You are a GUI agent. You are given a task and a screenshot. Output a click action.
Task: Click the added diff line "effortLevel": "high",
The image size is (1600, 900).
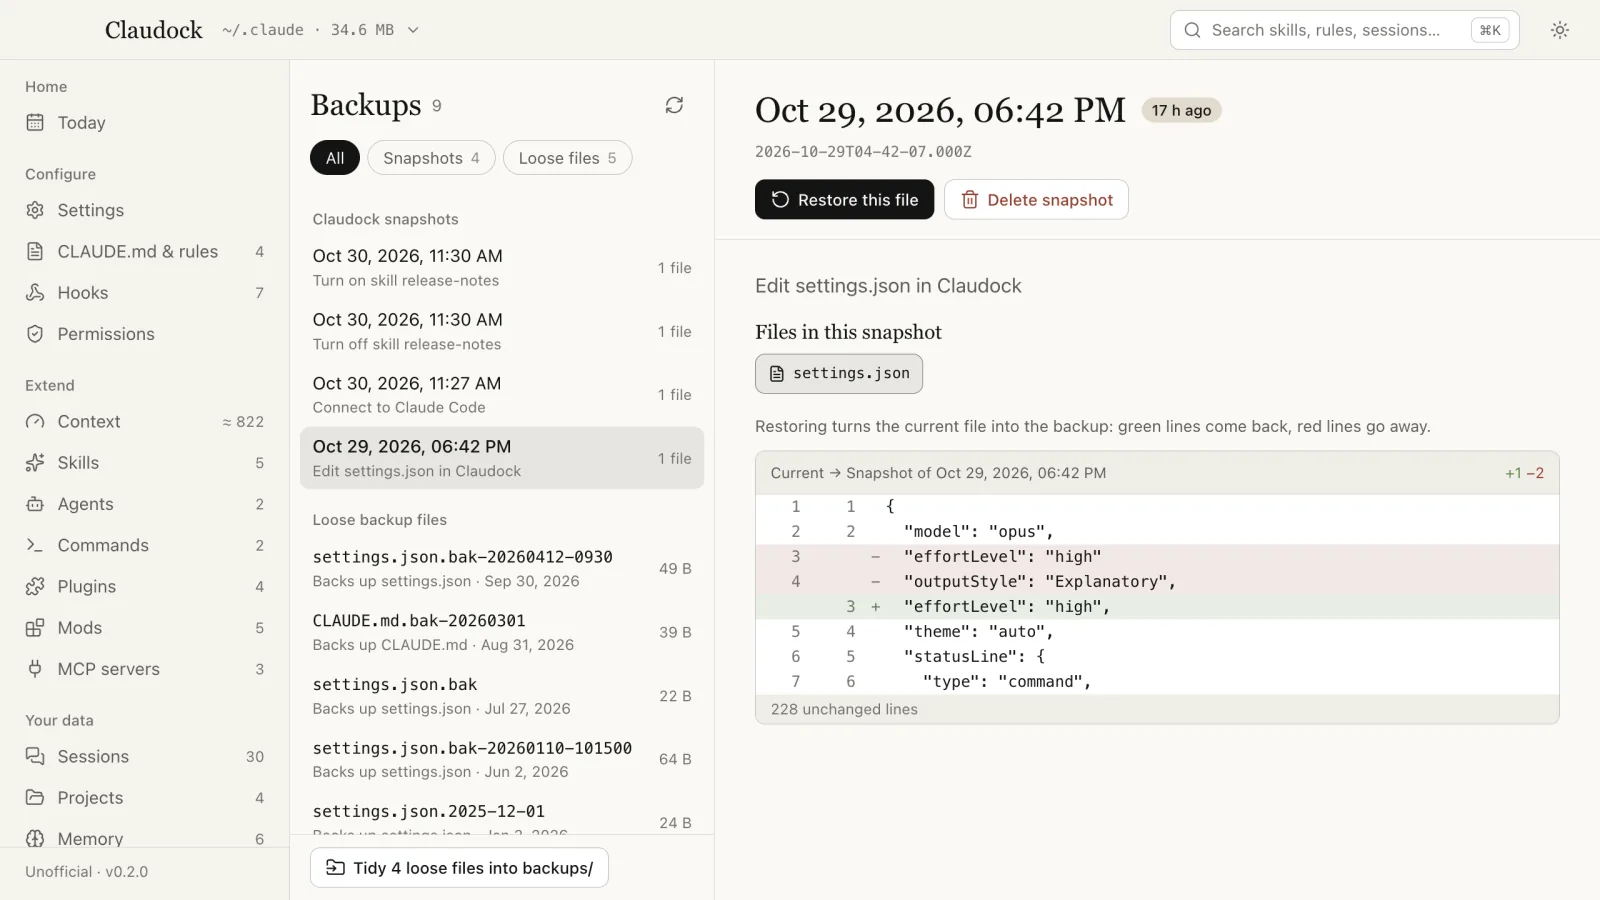pyautogui.click(x=1157, y=606)
